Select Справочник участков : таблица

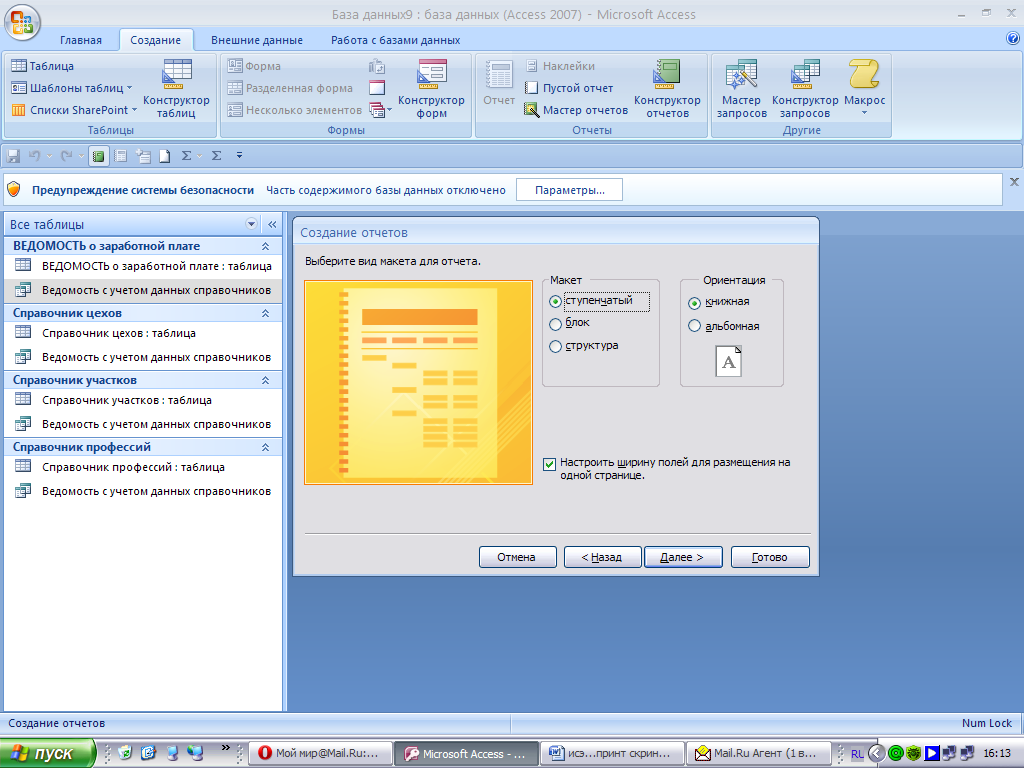143,400
